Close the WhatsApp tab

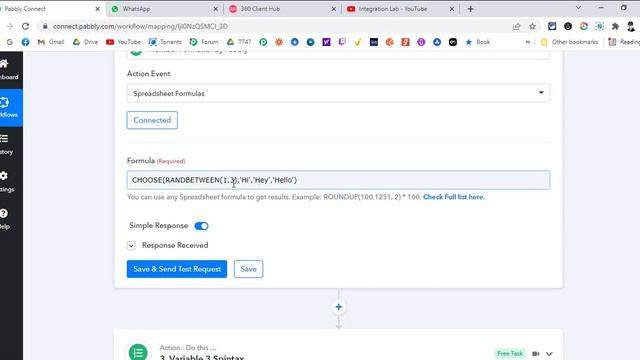coord(216,9)
